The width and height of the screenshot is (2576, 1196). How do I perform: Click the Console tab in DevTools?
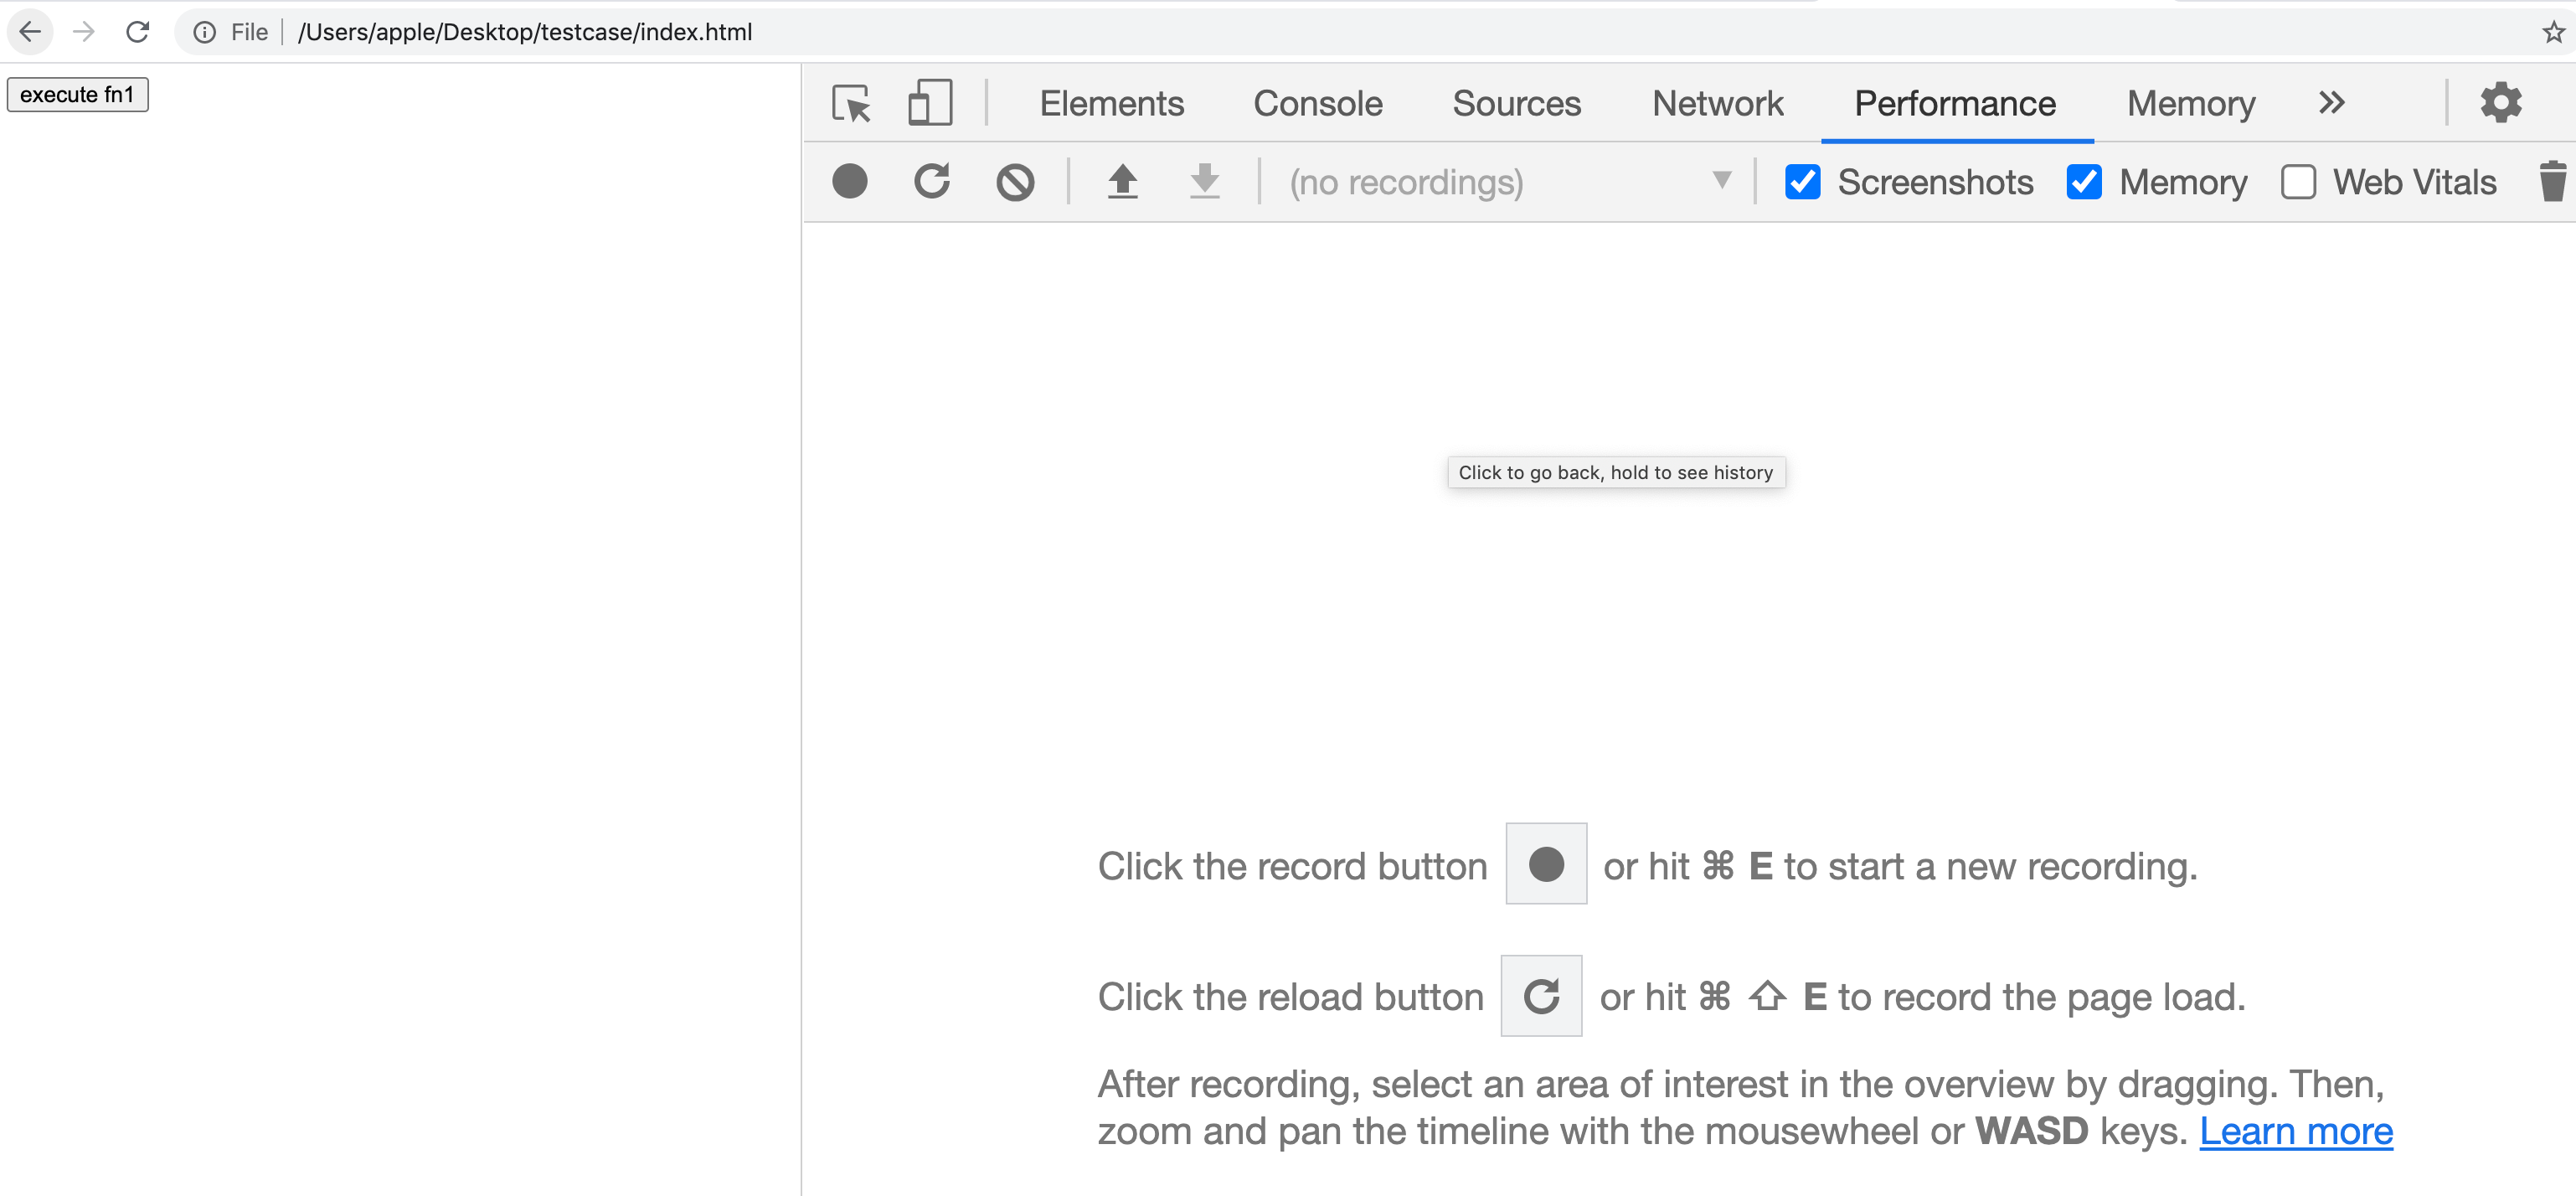tap(1316, 102)
